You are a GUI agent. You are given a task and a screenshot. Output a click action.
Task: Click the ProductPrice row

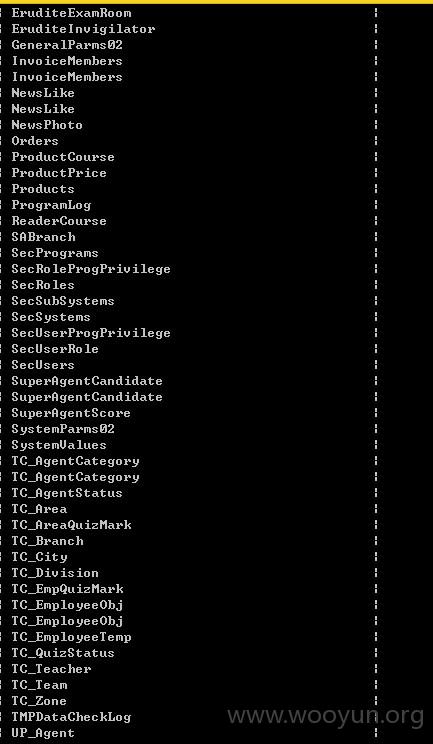pos(59,173)
